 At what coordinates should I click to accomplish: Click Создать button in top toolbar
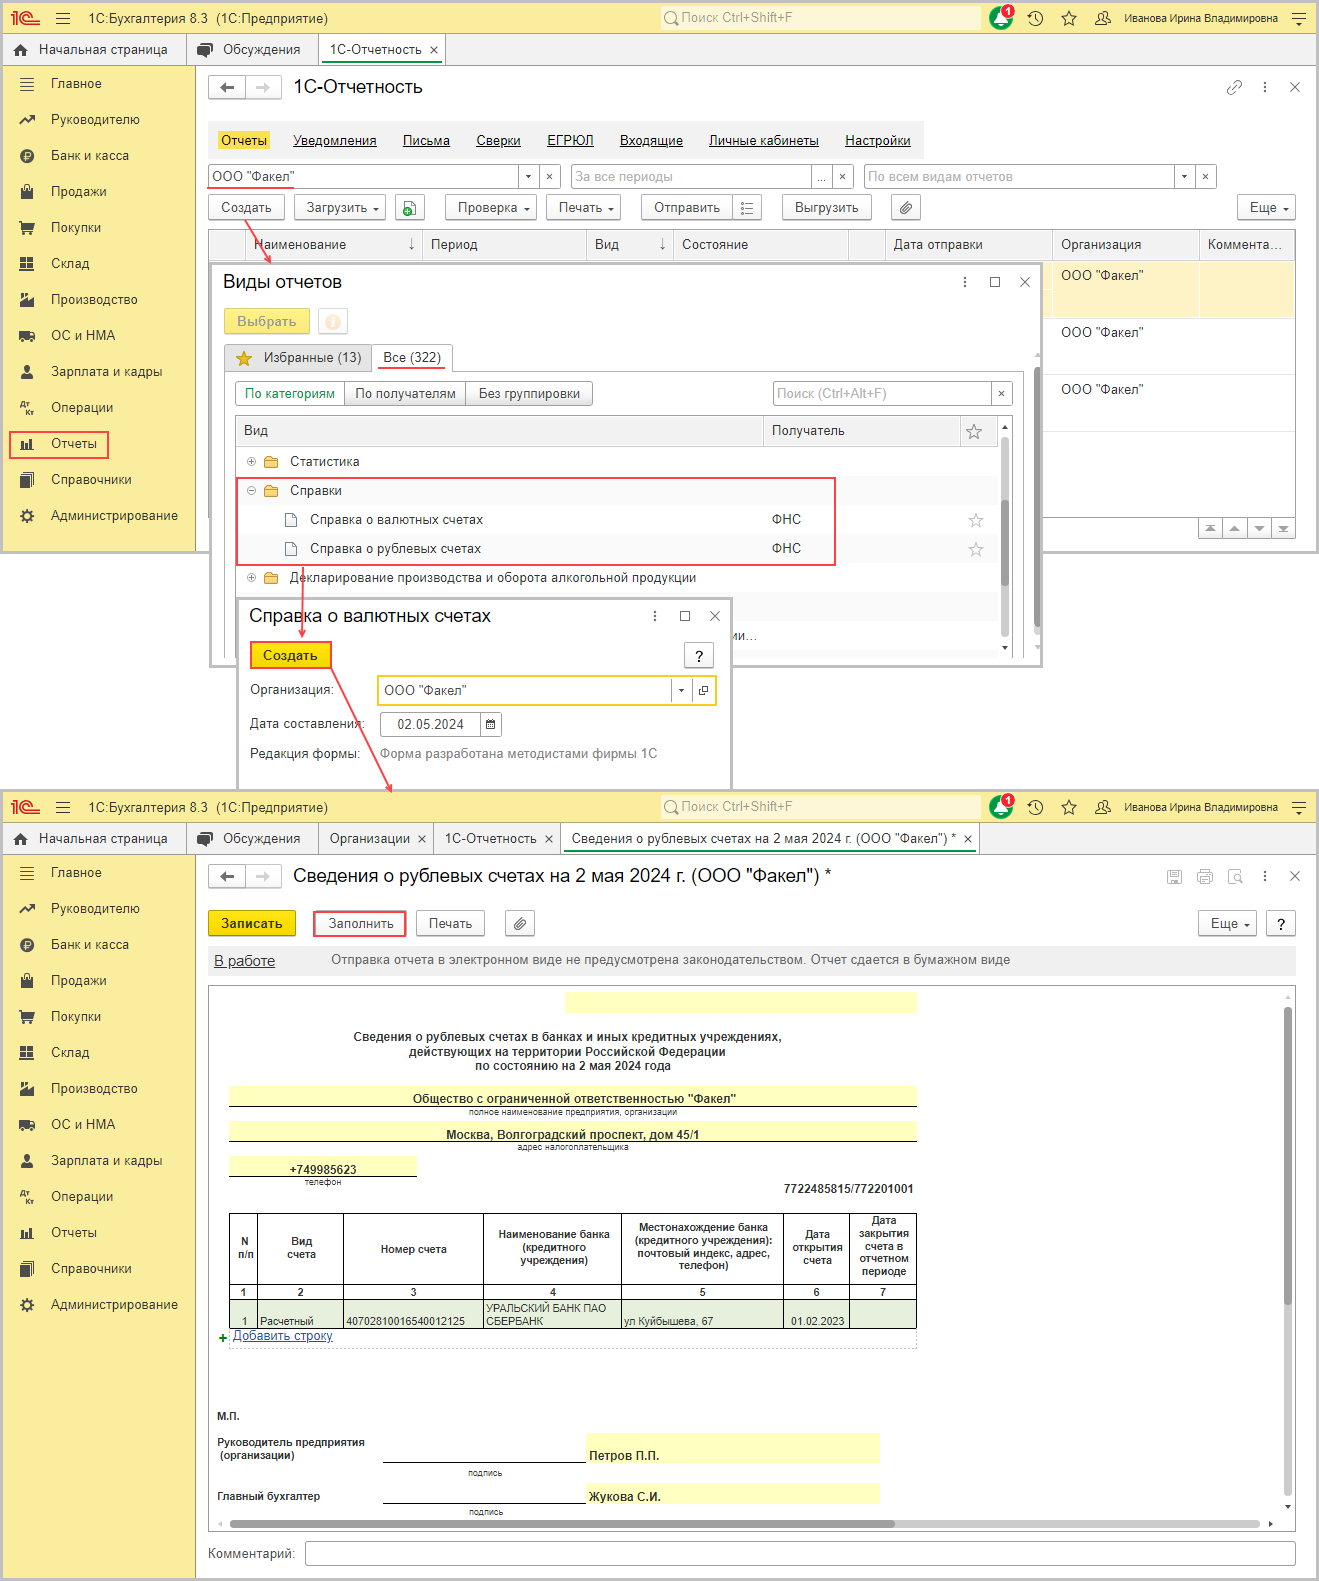point(246,208)
